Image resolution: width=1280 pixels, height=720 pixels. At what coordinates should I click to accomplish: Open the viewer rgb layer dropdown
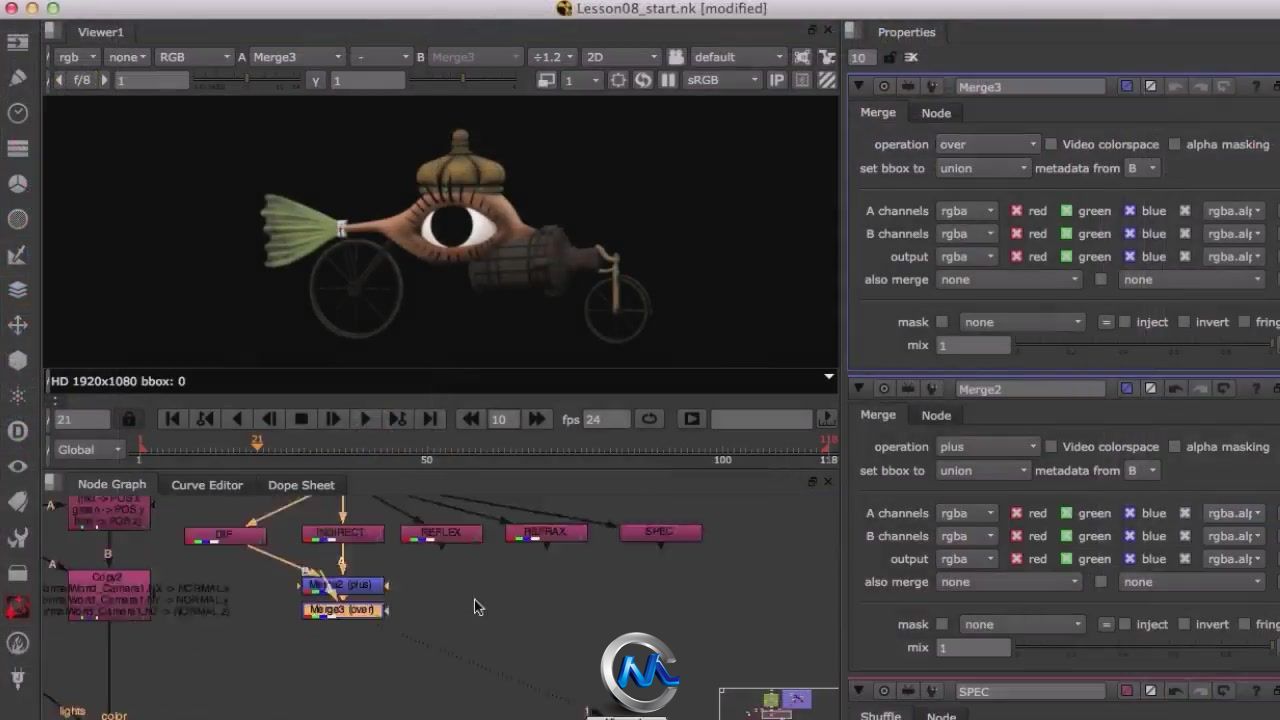pos(76,57)
